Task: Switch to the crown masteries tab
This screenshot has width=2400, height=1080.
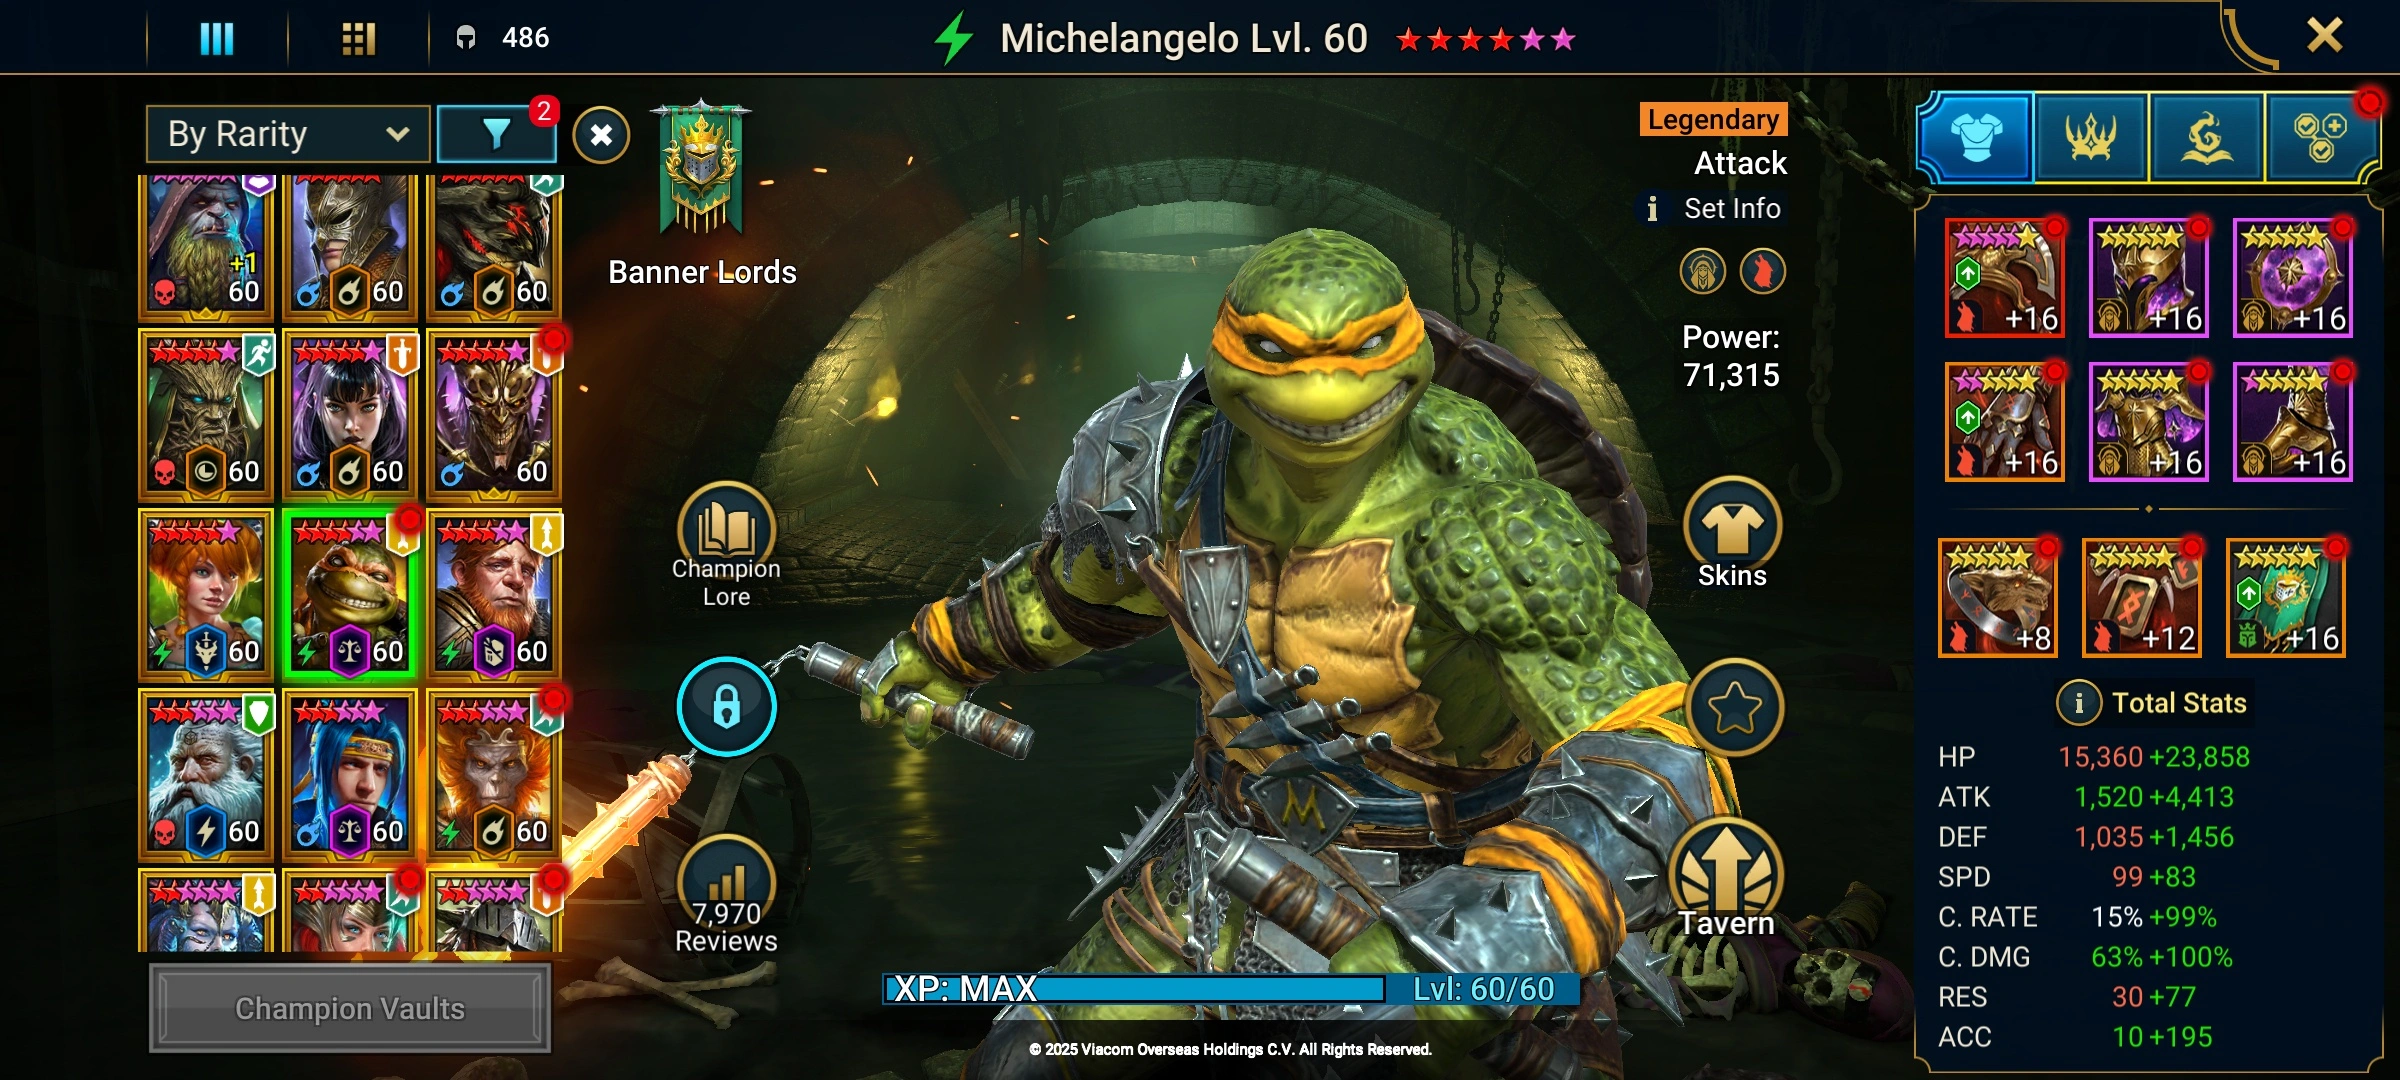Action: pos(2090,138)
